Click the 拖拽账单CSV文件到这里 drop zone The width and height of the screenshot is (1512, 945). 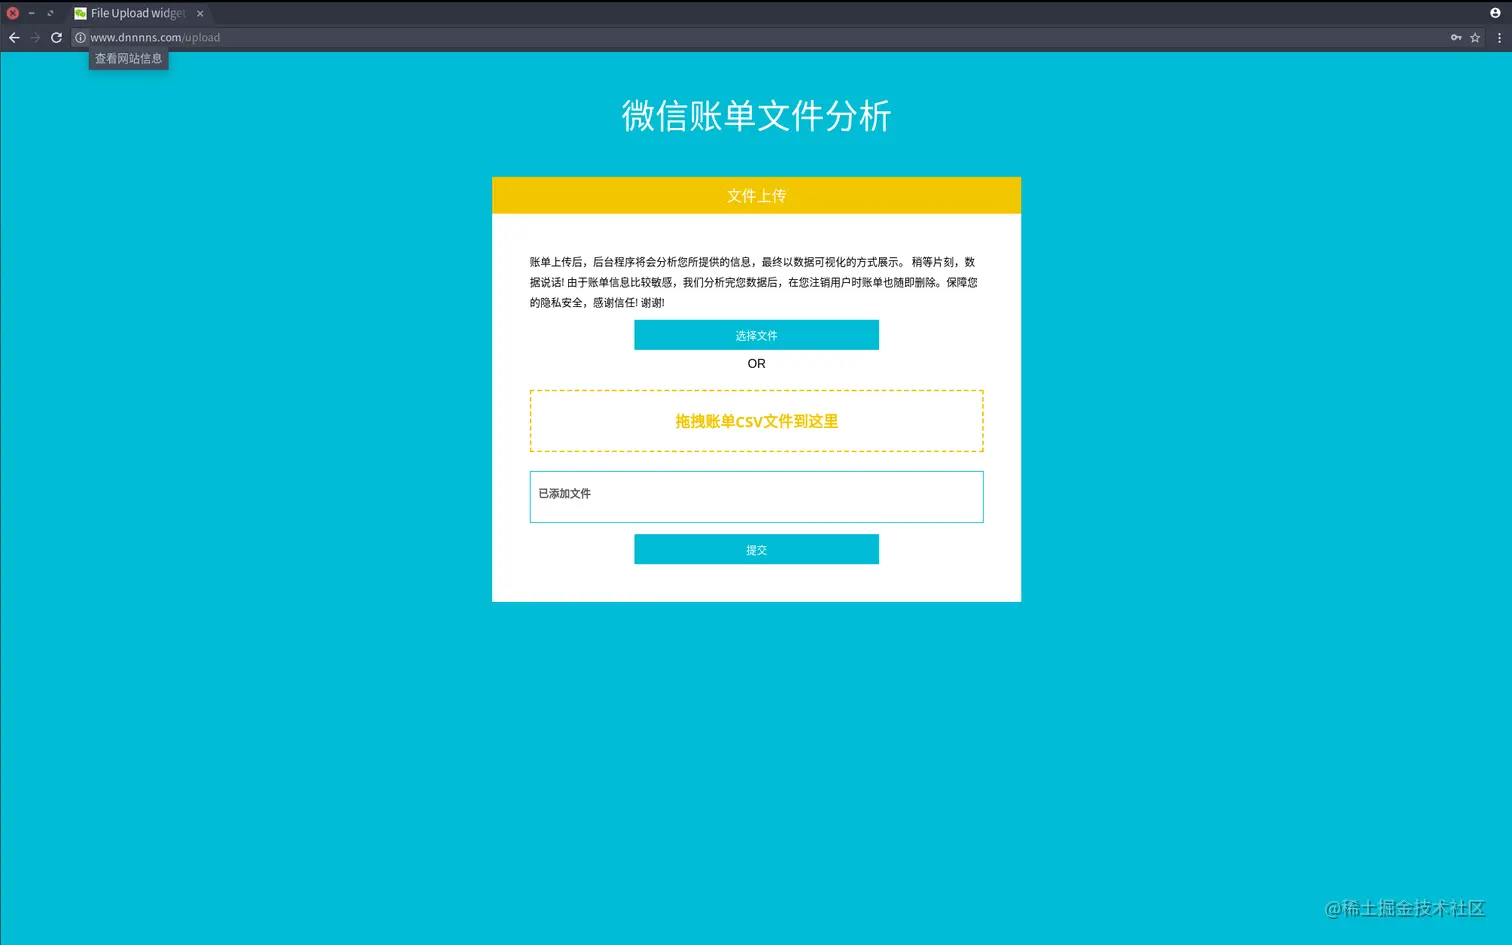(x=756, y=420)
